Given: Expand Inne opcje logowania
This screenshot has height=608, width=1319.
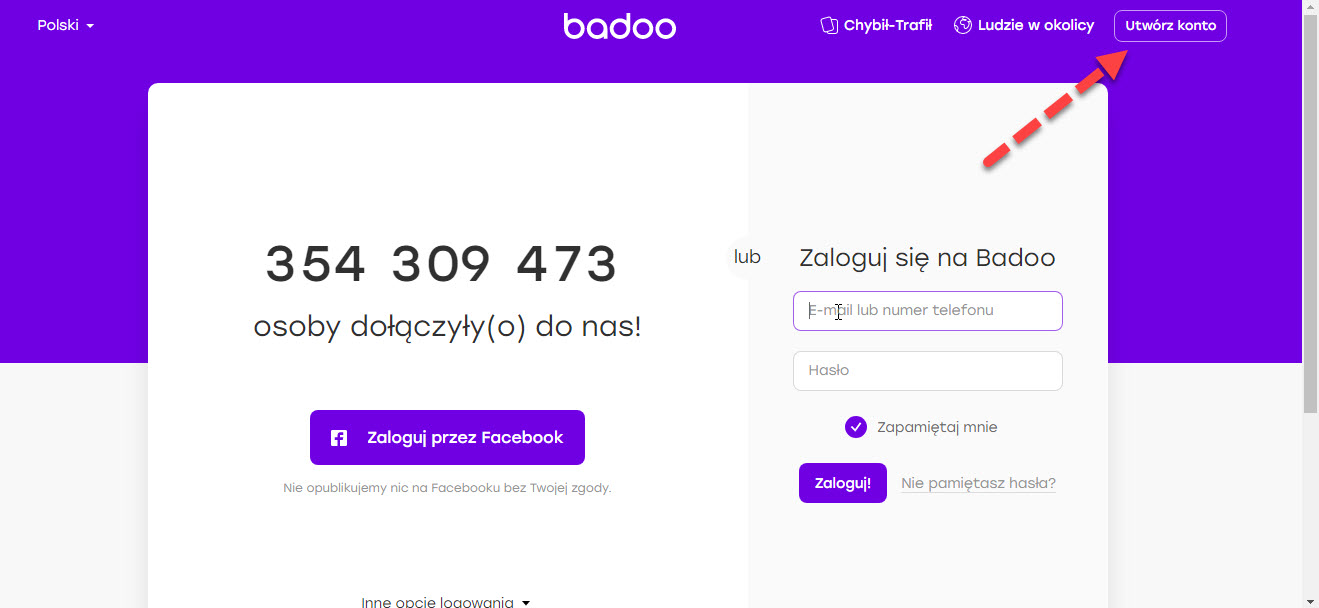Looking at the screenshot, I should (446, 602).
